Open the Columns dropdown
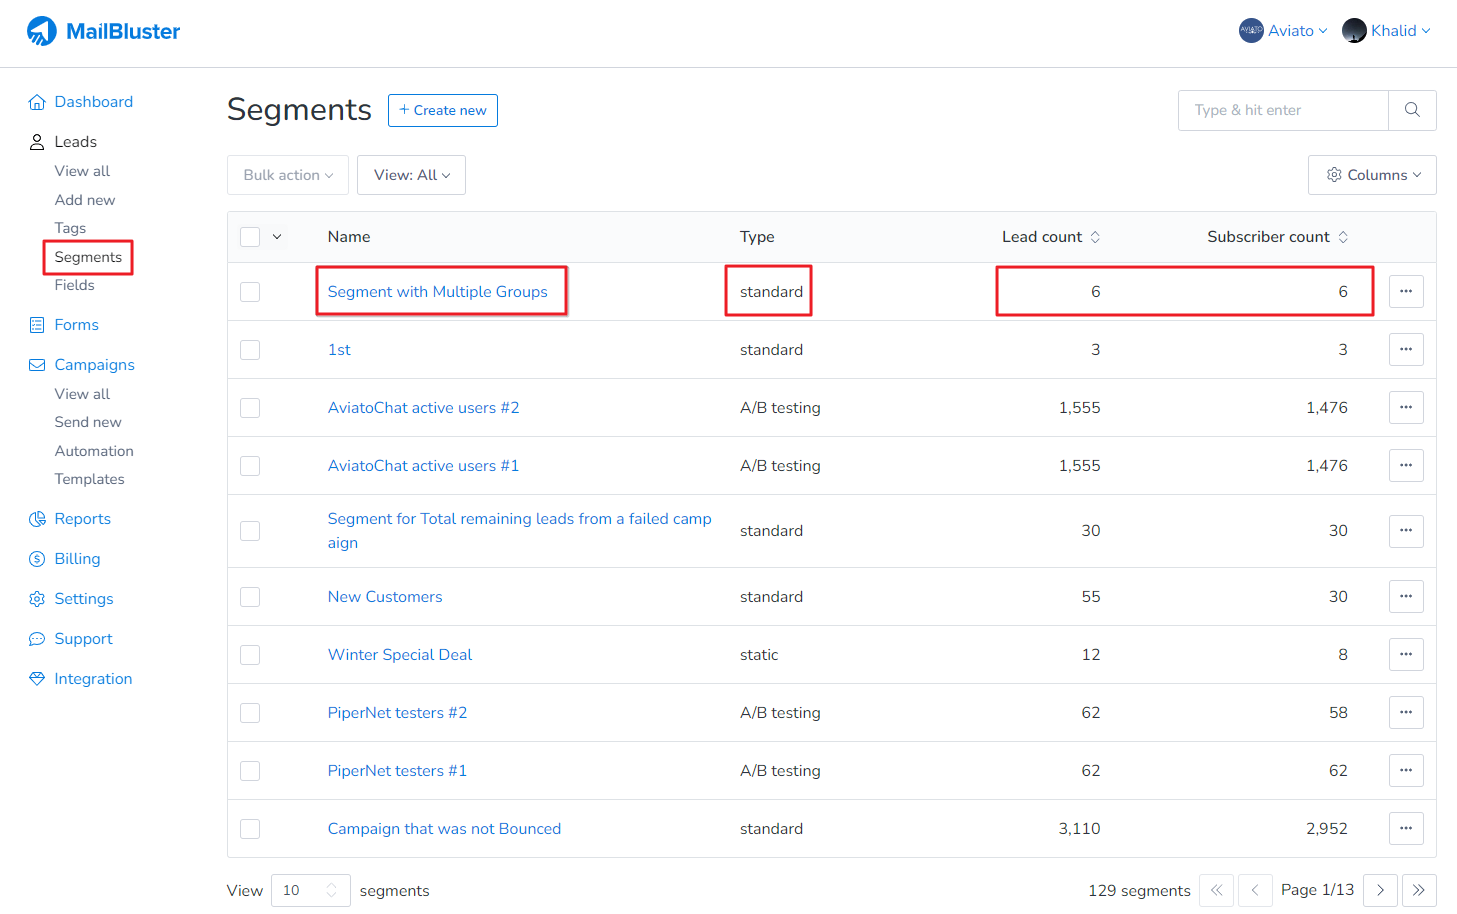Image resolution: width=1457 pixels, height=914 pixels. 1371,175
